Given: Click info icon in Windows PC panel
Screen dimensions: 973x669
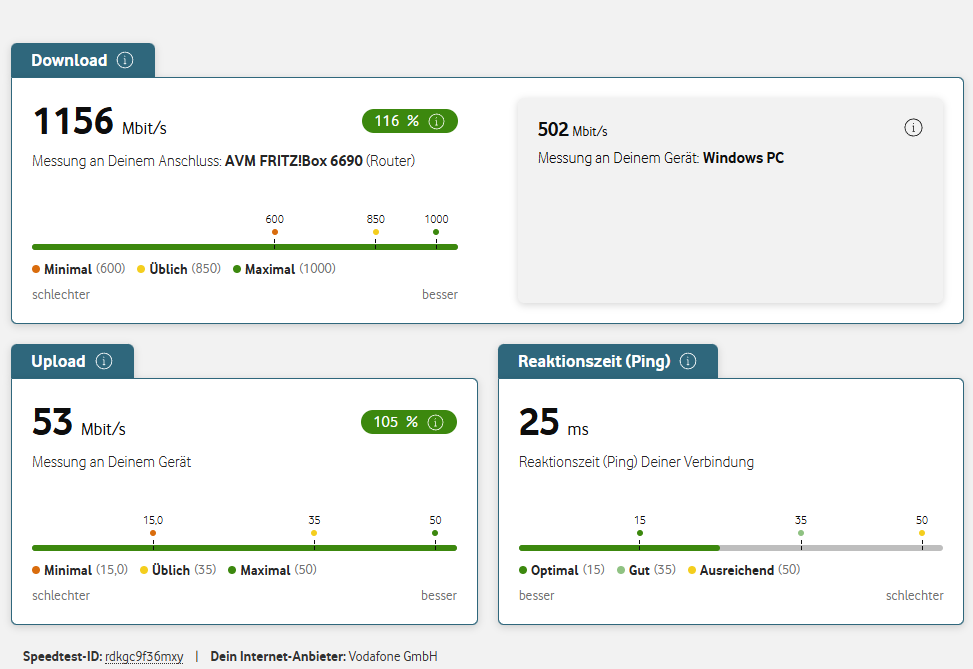Looking at the screenshot, I should (912, 128).
